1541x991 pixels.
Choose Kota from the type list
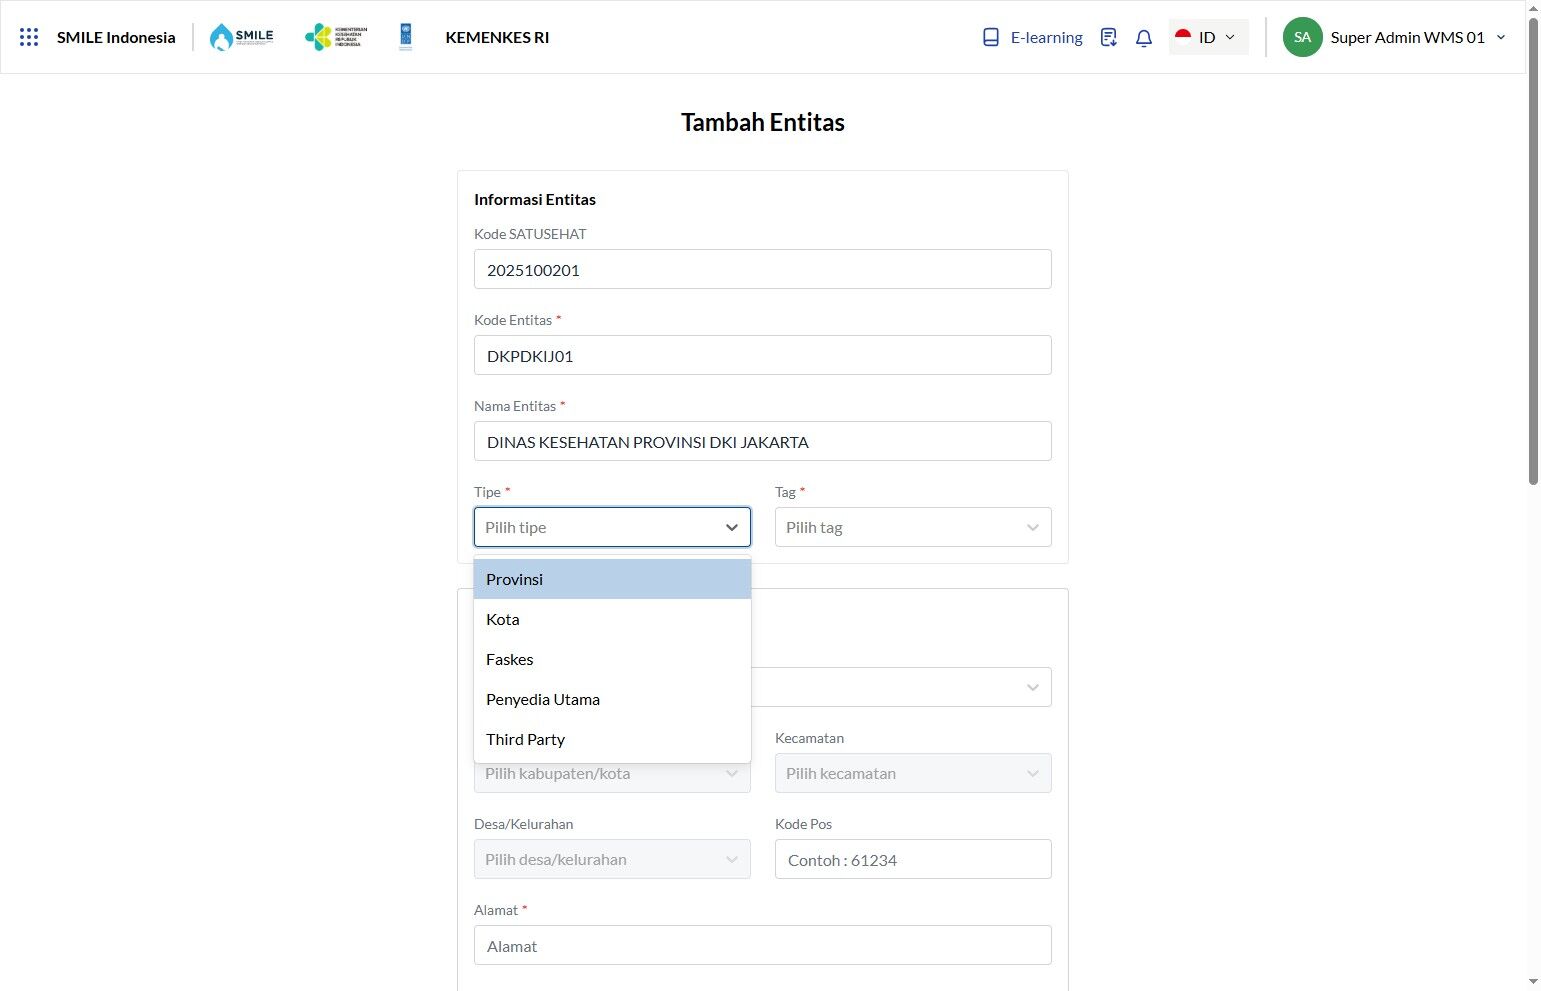(x=612, y=619)
